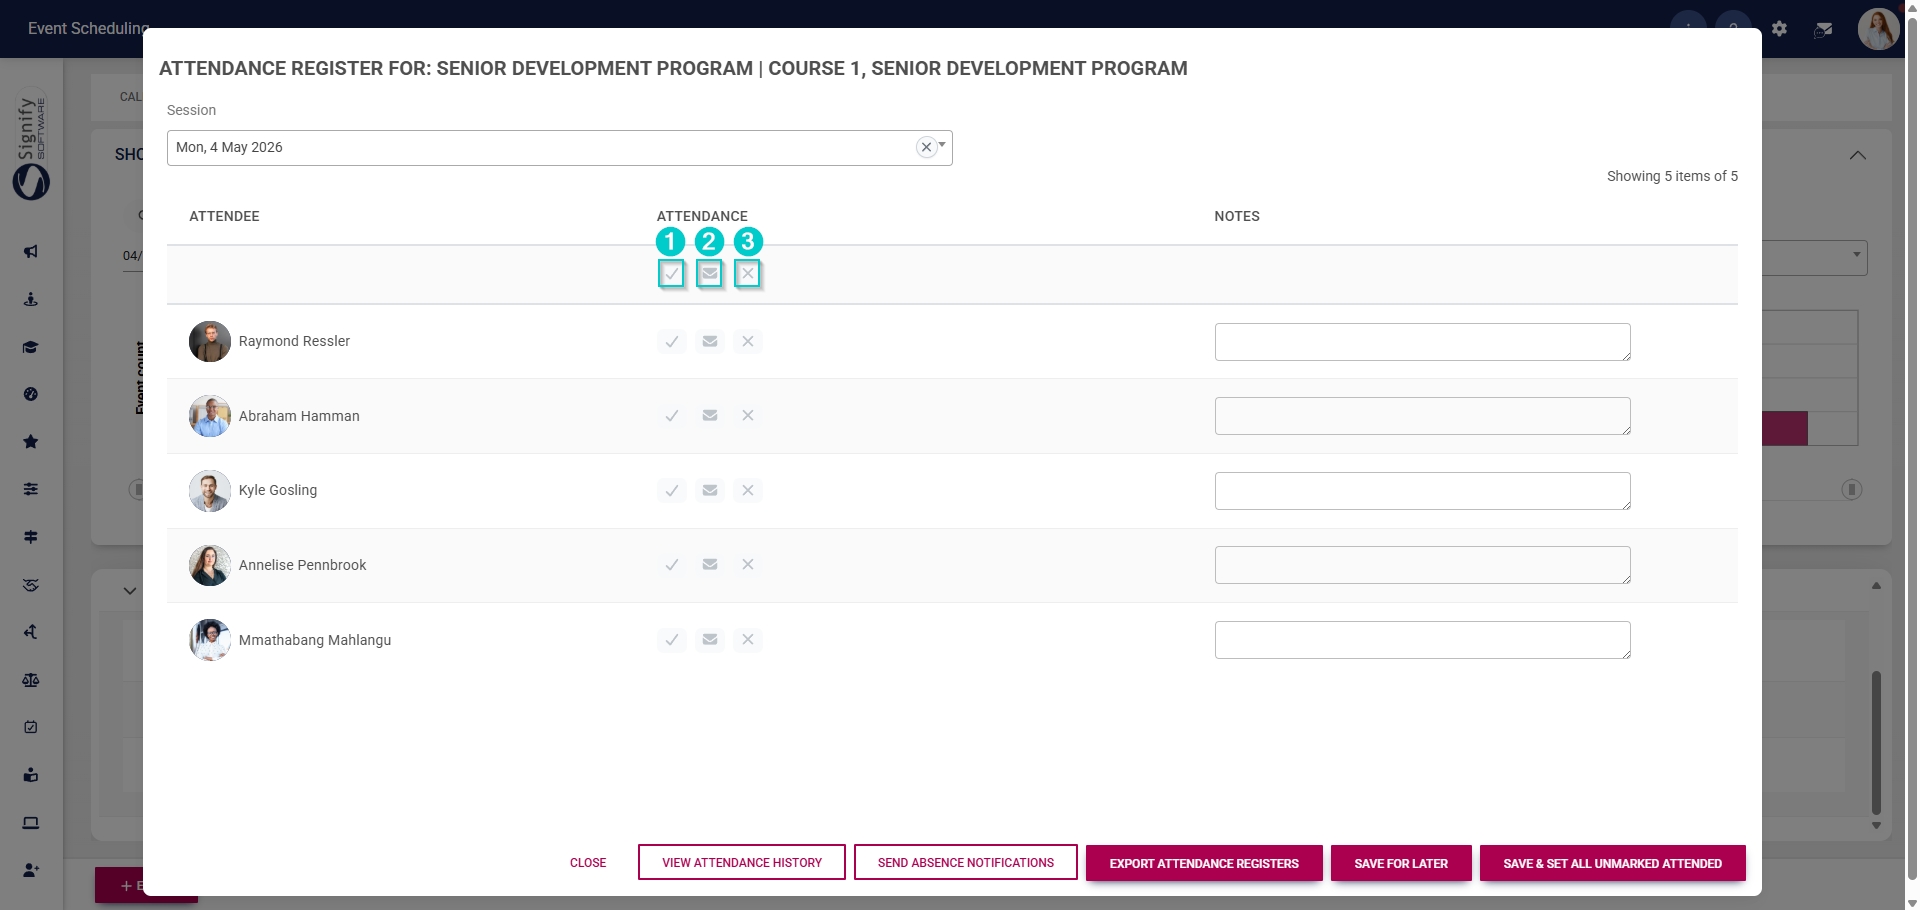This screenshot has width=1920, height=910.
Task: Open Abraham Hamman's profile photo
Action: [x=210, y=416]
